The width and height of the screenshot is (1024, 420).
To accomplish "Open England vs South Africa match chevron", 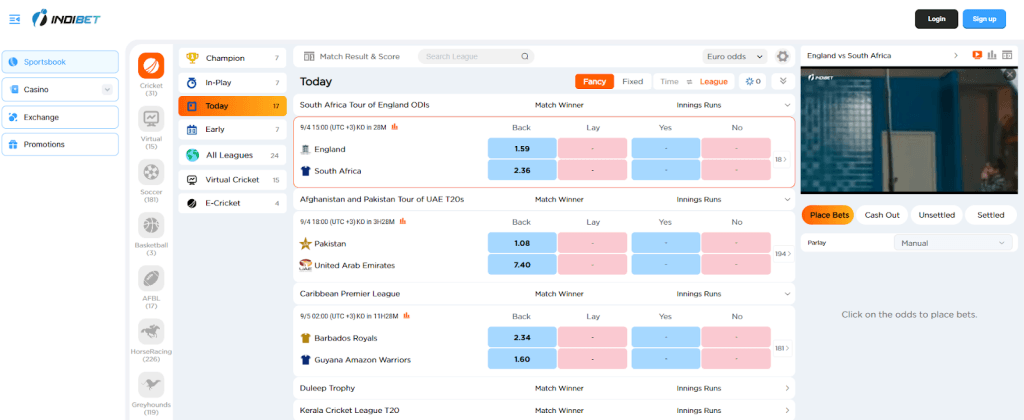I will [956, 56].
